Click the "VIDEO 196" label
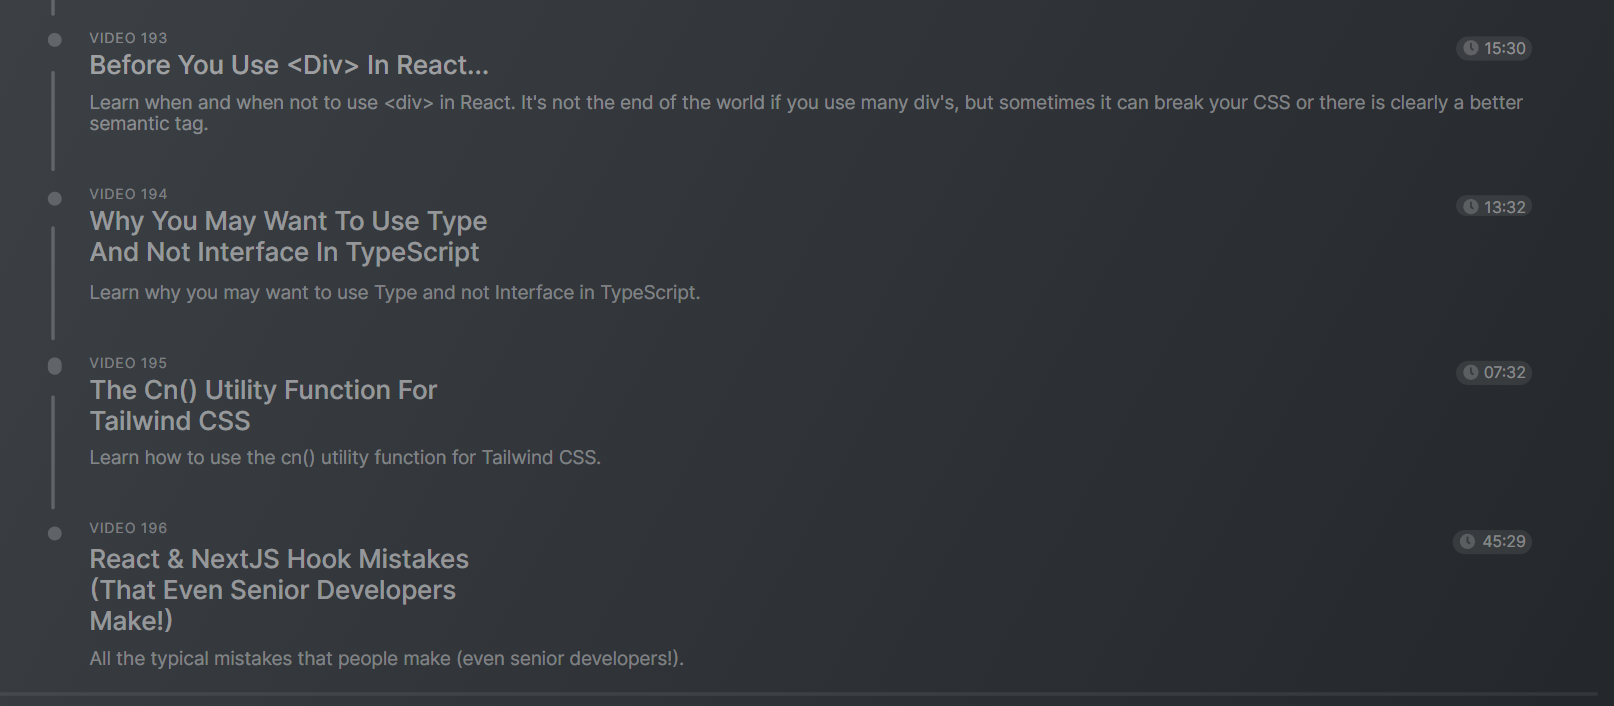 point(128,528)
